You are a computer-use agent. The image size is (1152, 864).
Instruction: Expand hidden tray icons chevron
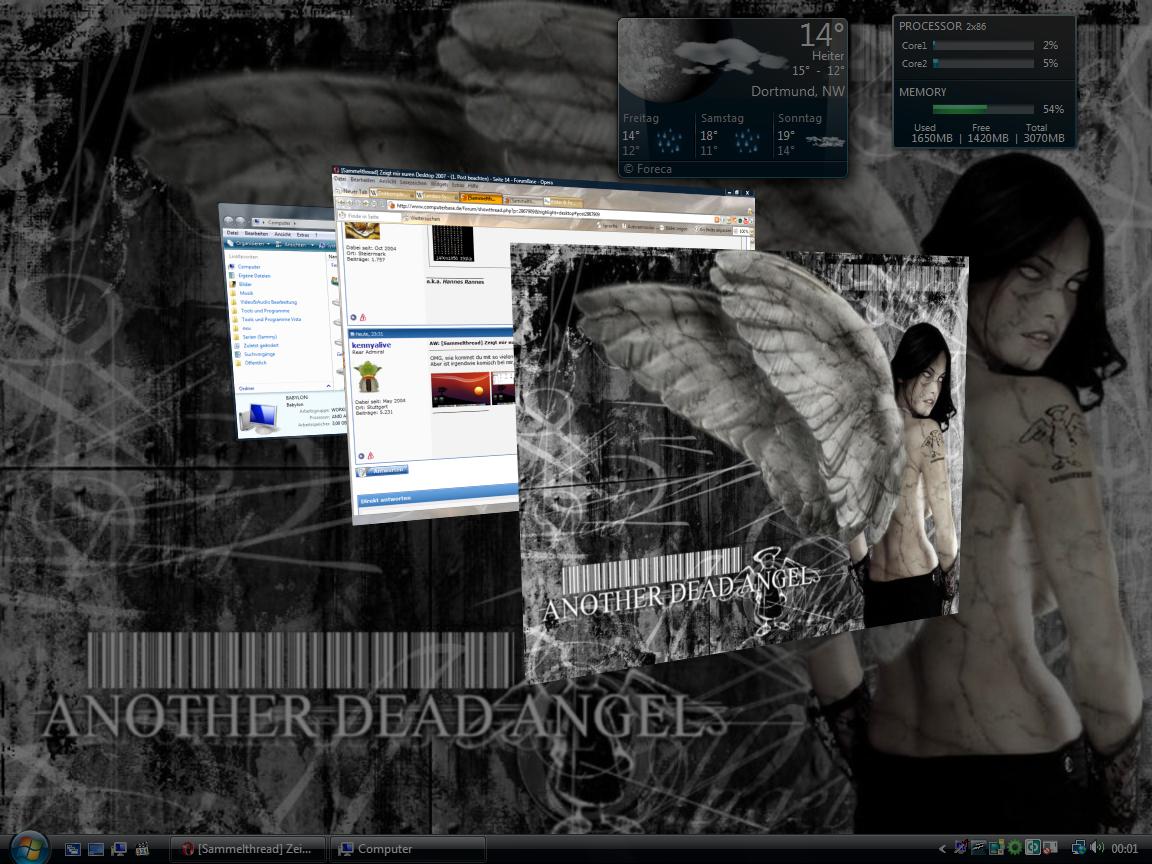(942, 849)
